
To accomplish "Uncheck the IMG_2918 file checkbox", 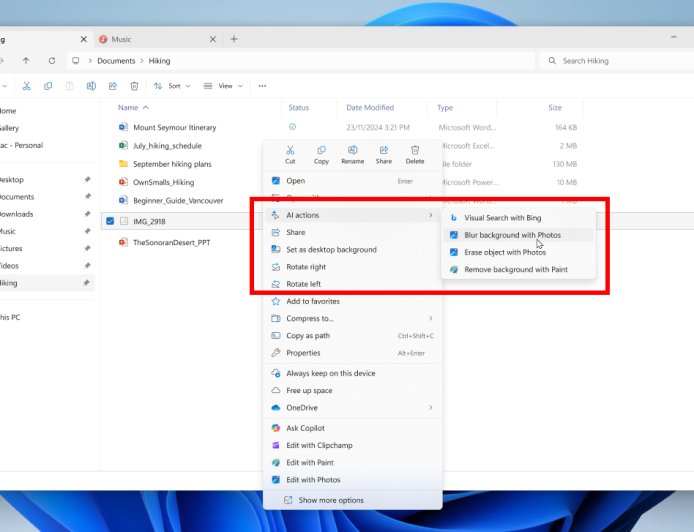I will 109,221.
